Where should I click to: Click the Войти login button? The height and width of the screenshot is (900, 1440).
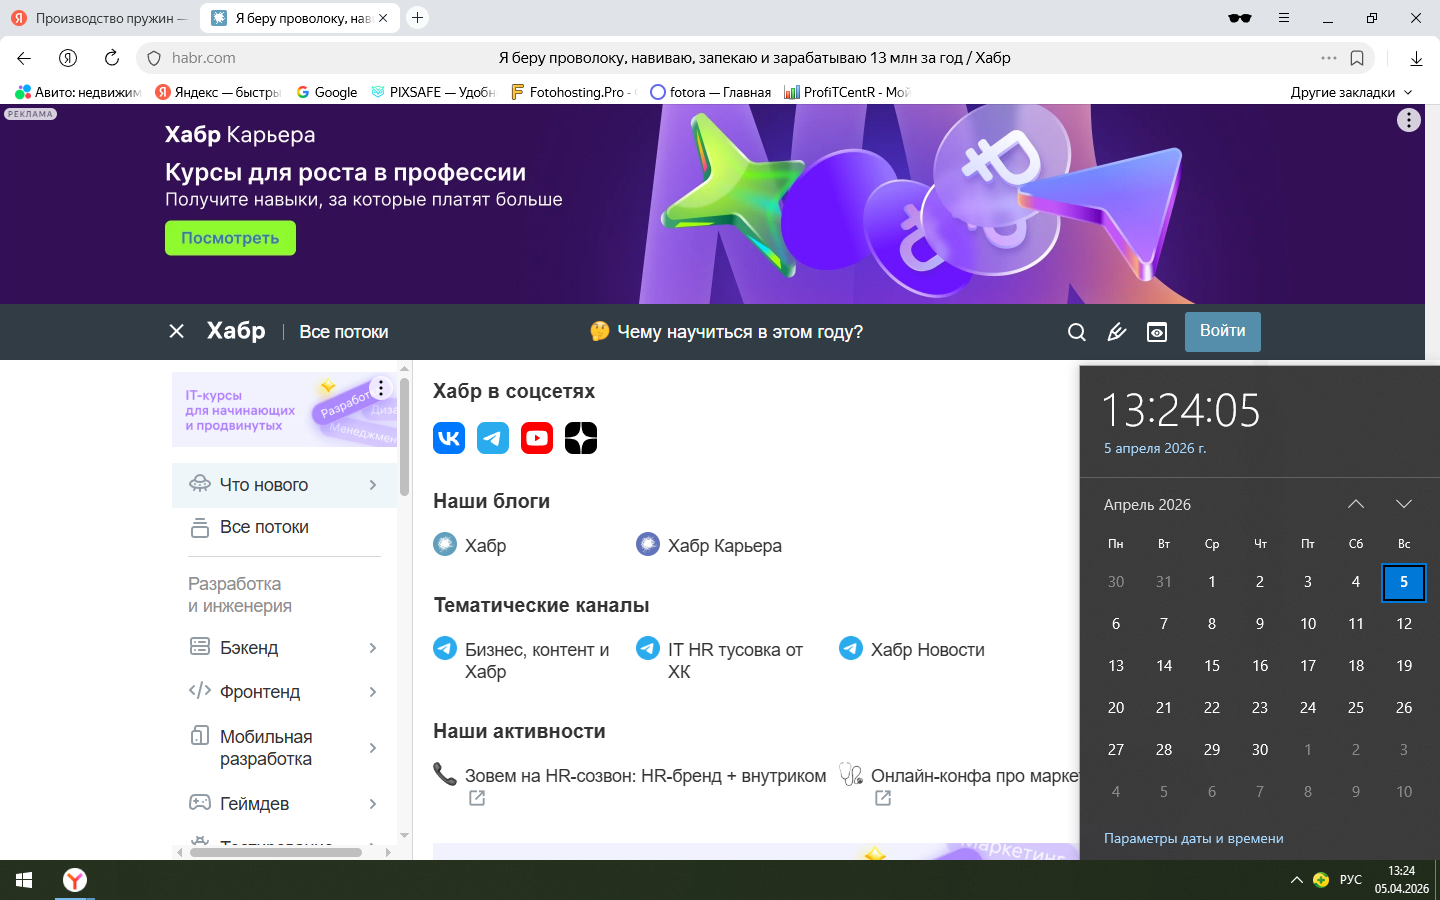(1223, 332)
